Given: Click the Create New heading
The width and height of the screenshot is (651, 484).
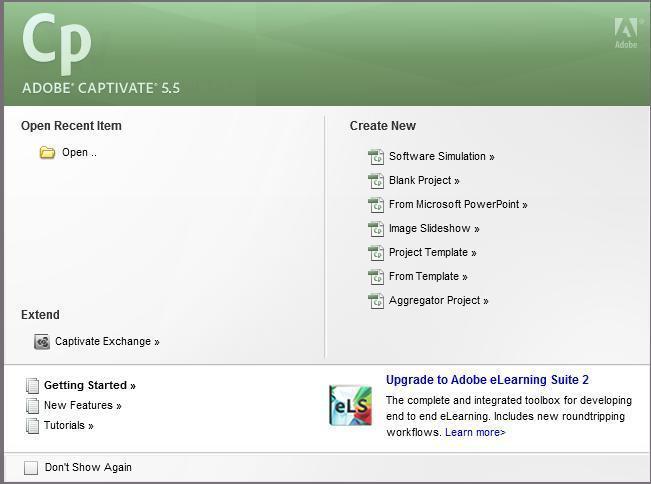Looking at the screenshot, I should pyautogui.click(x=383, y=126).
